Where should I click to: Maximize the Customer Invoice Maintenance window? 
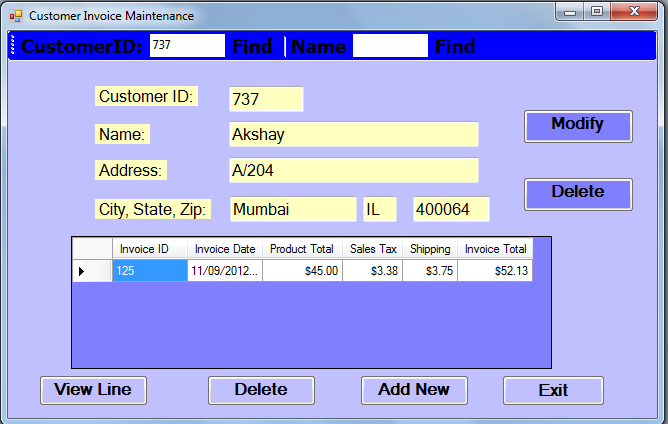pos(597,13)
